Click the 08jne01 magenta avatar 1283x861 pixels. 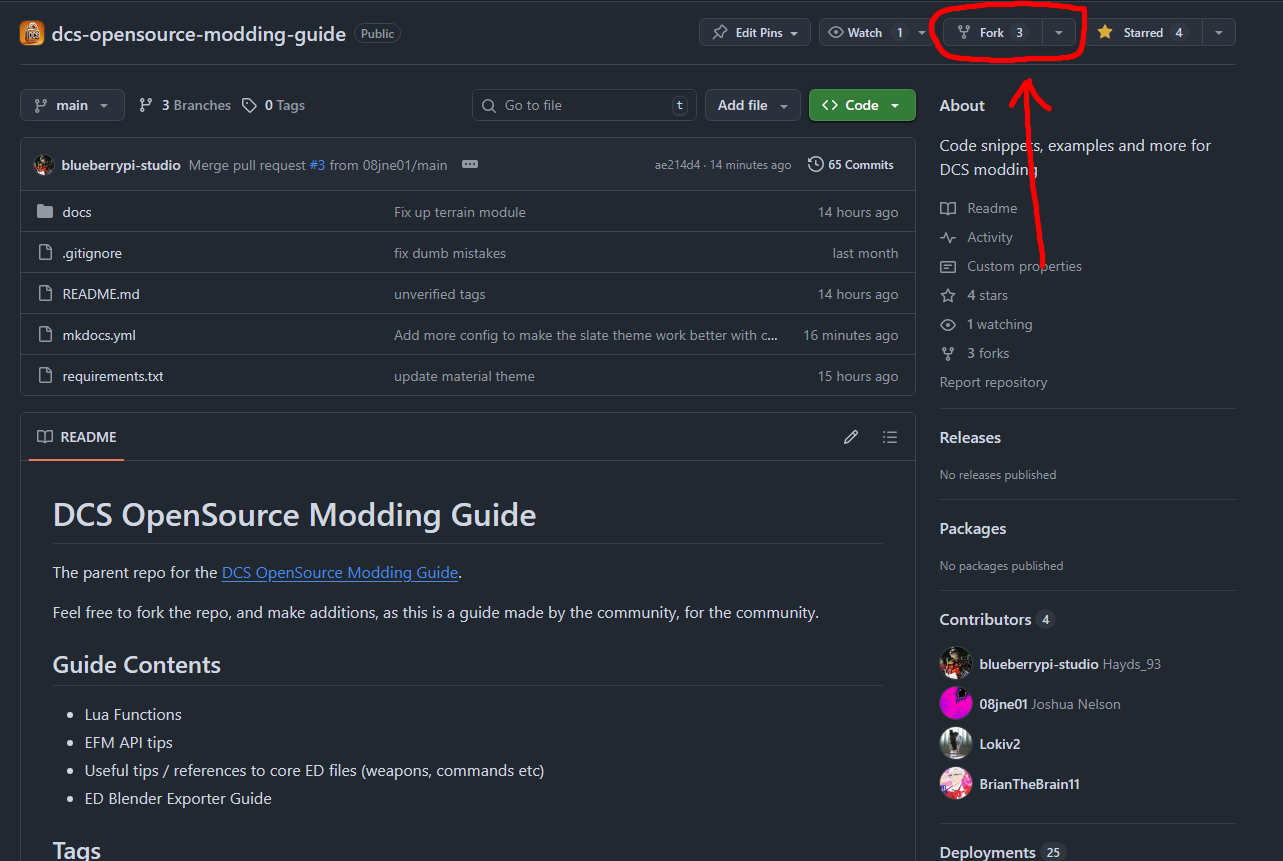click(x=956, y=703)
